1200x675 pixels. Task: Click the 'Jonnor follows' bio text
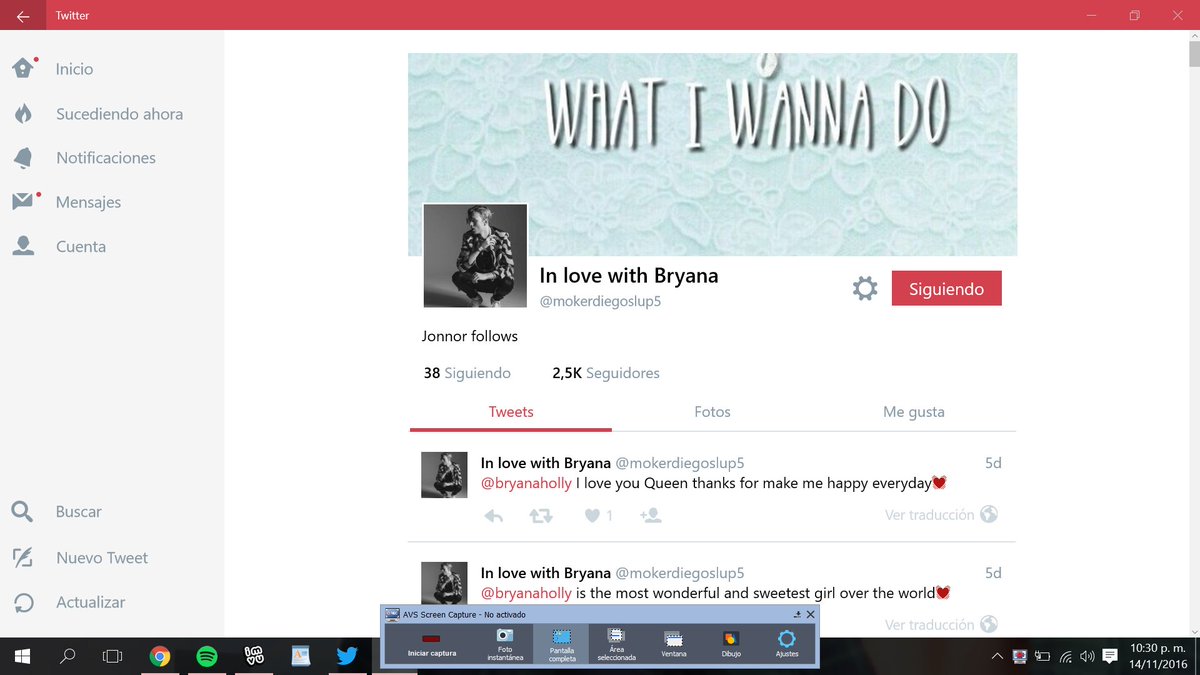click(x=470, y=336)
